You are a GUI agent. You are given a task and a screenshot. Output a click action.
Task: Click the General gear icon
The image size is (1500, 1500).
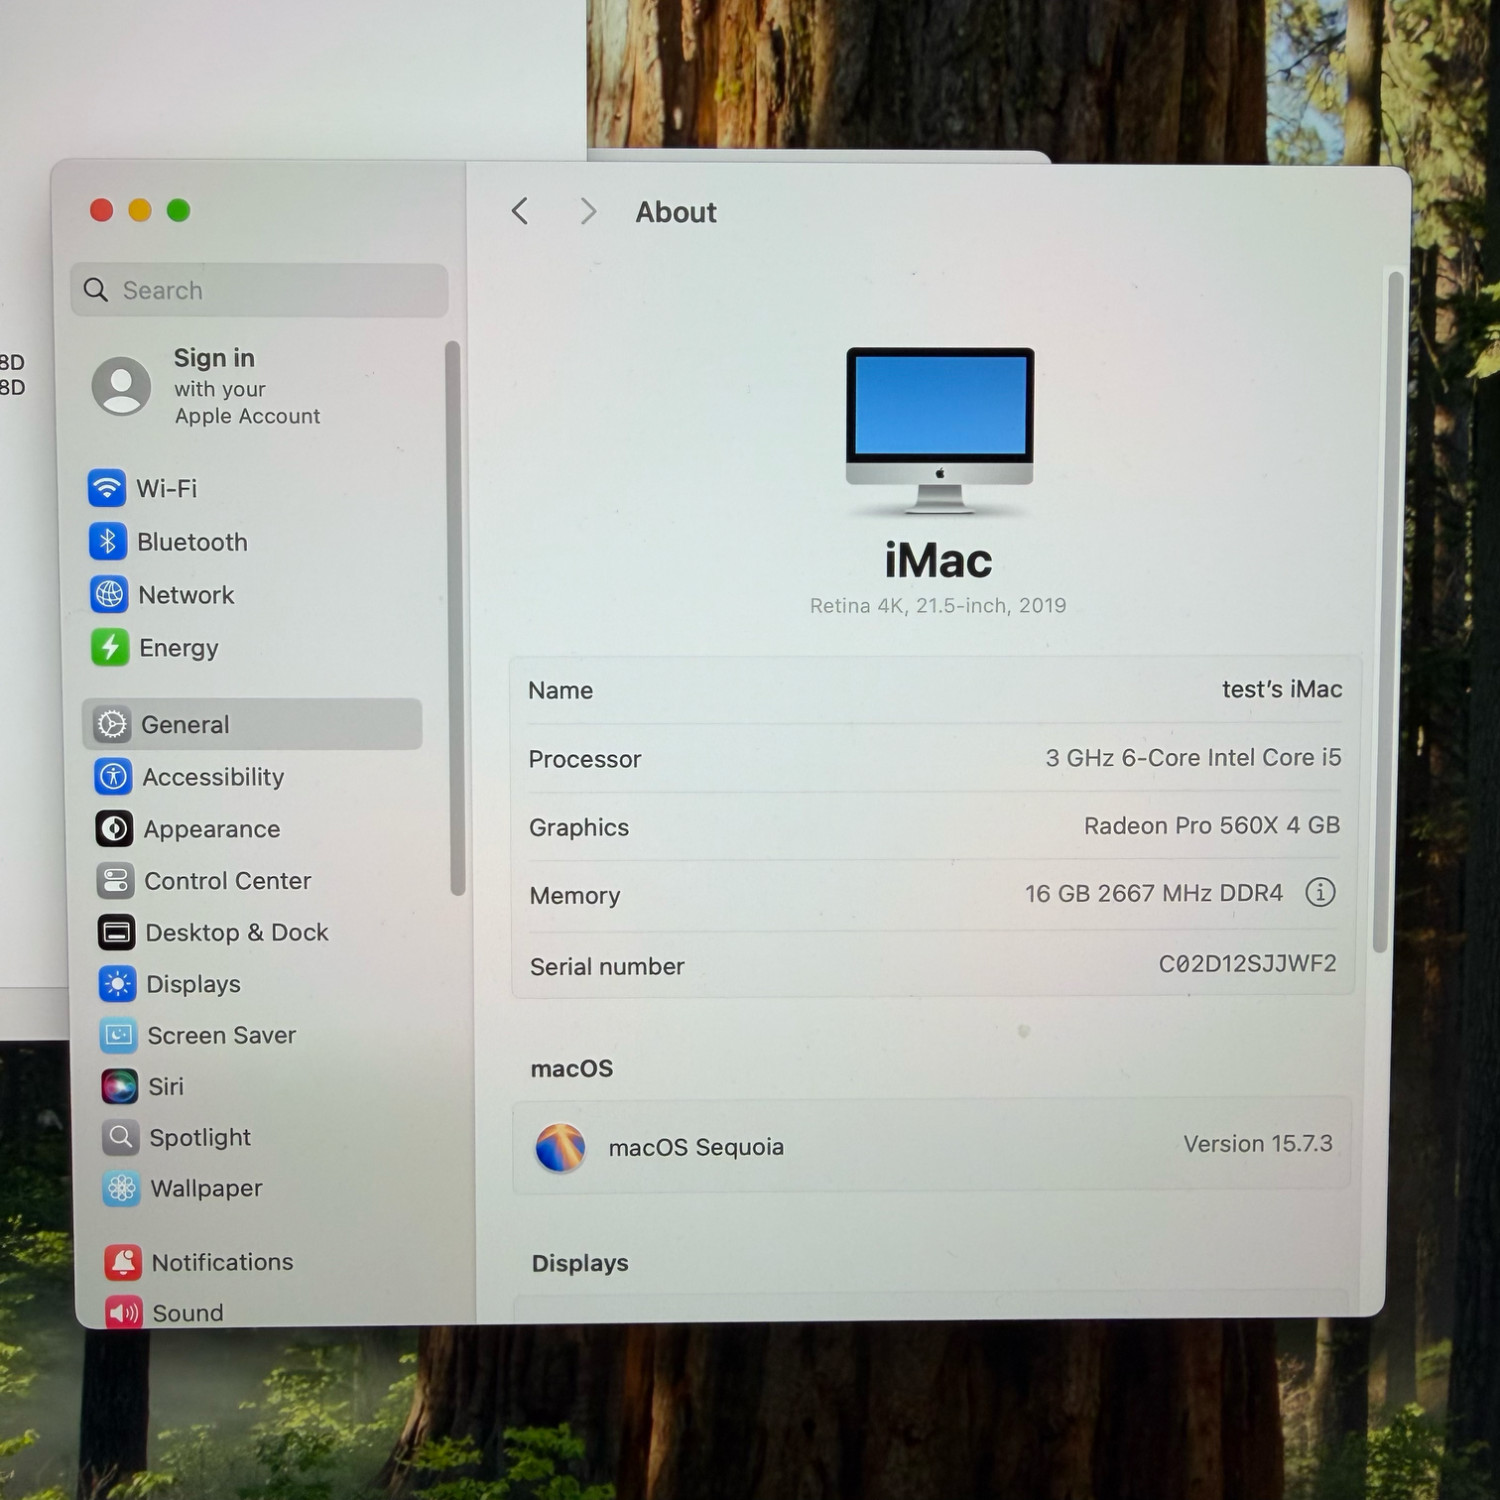pos(112,724)
